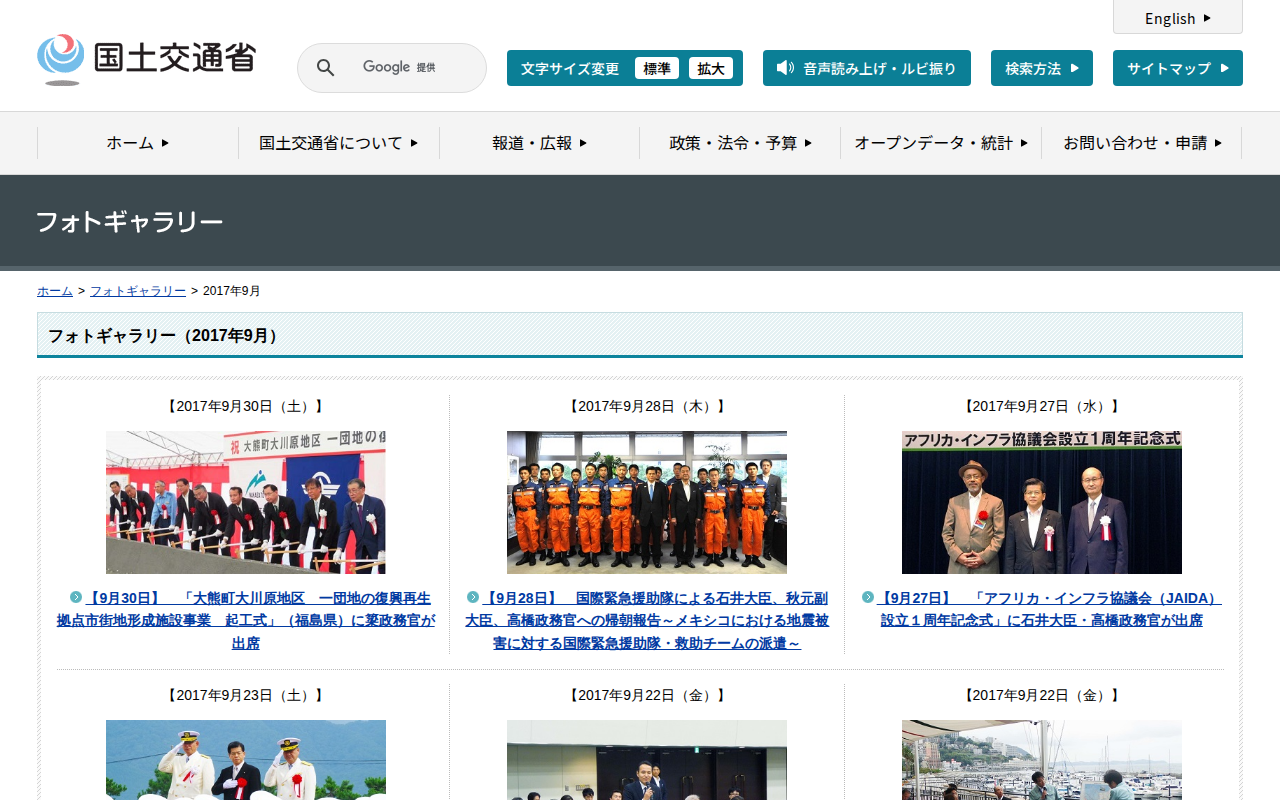Click the 文字サイズ変更 label
Image resolution: width=1280 pixels, height=800 pixels.
(x=570, y=68)
